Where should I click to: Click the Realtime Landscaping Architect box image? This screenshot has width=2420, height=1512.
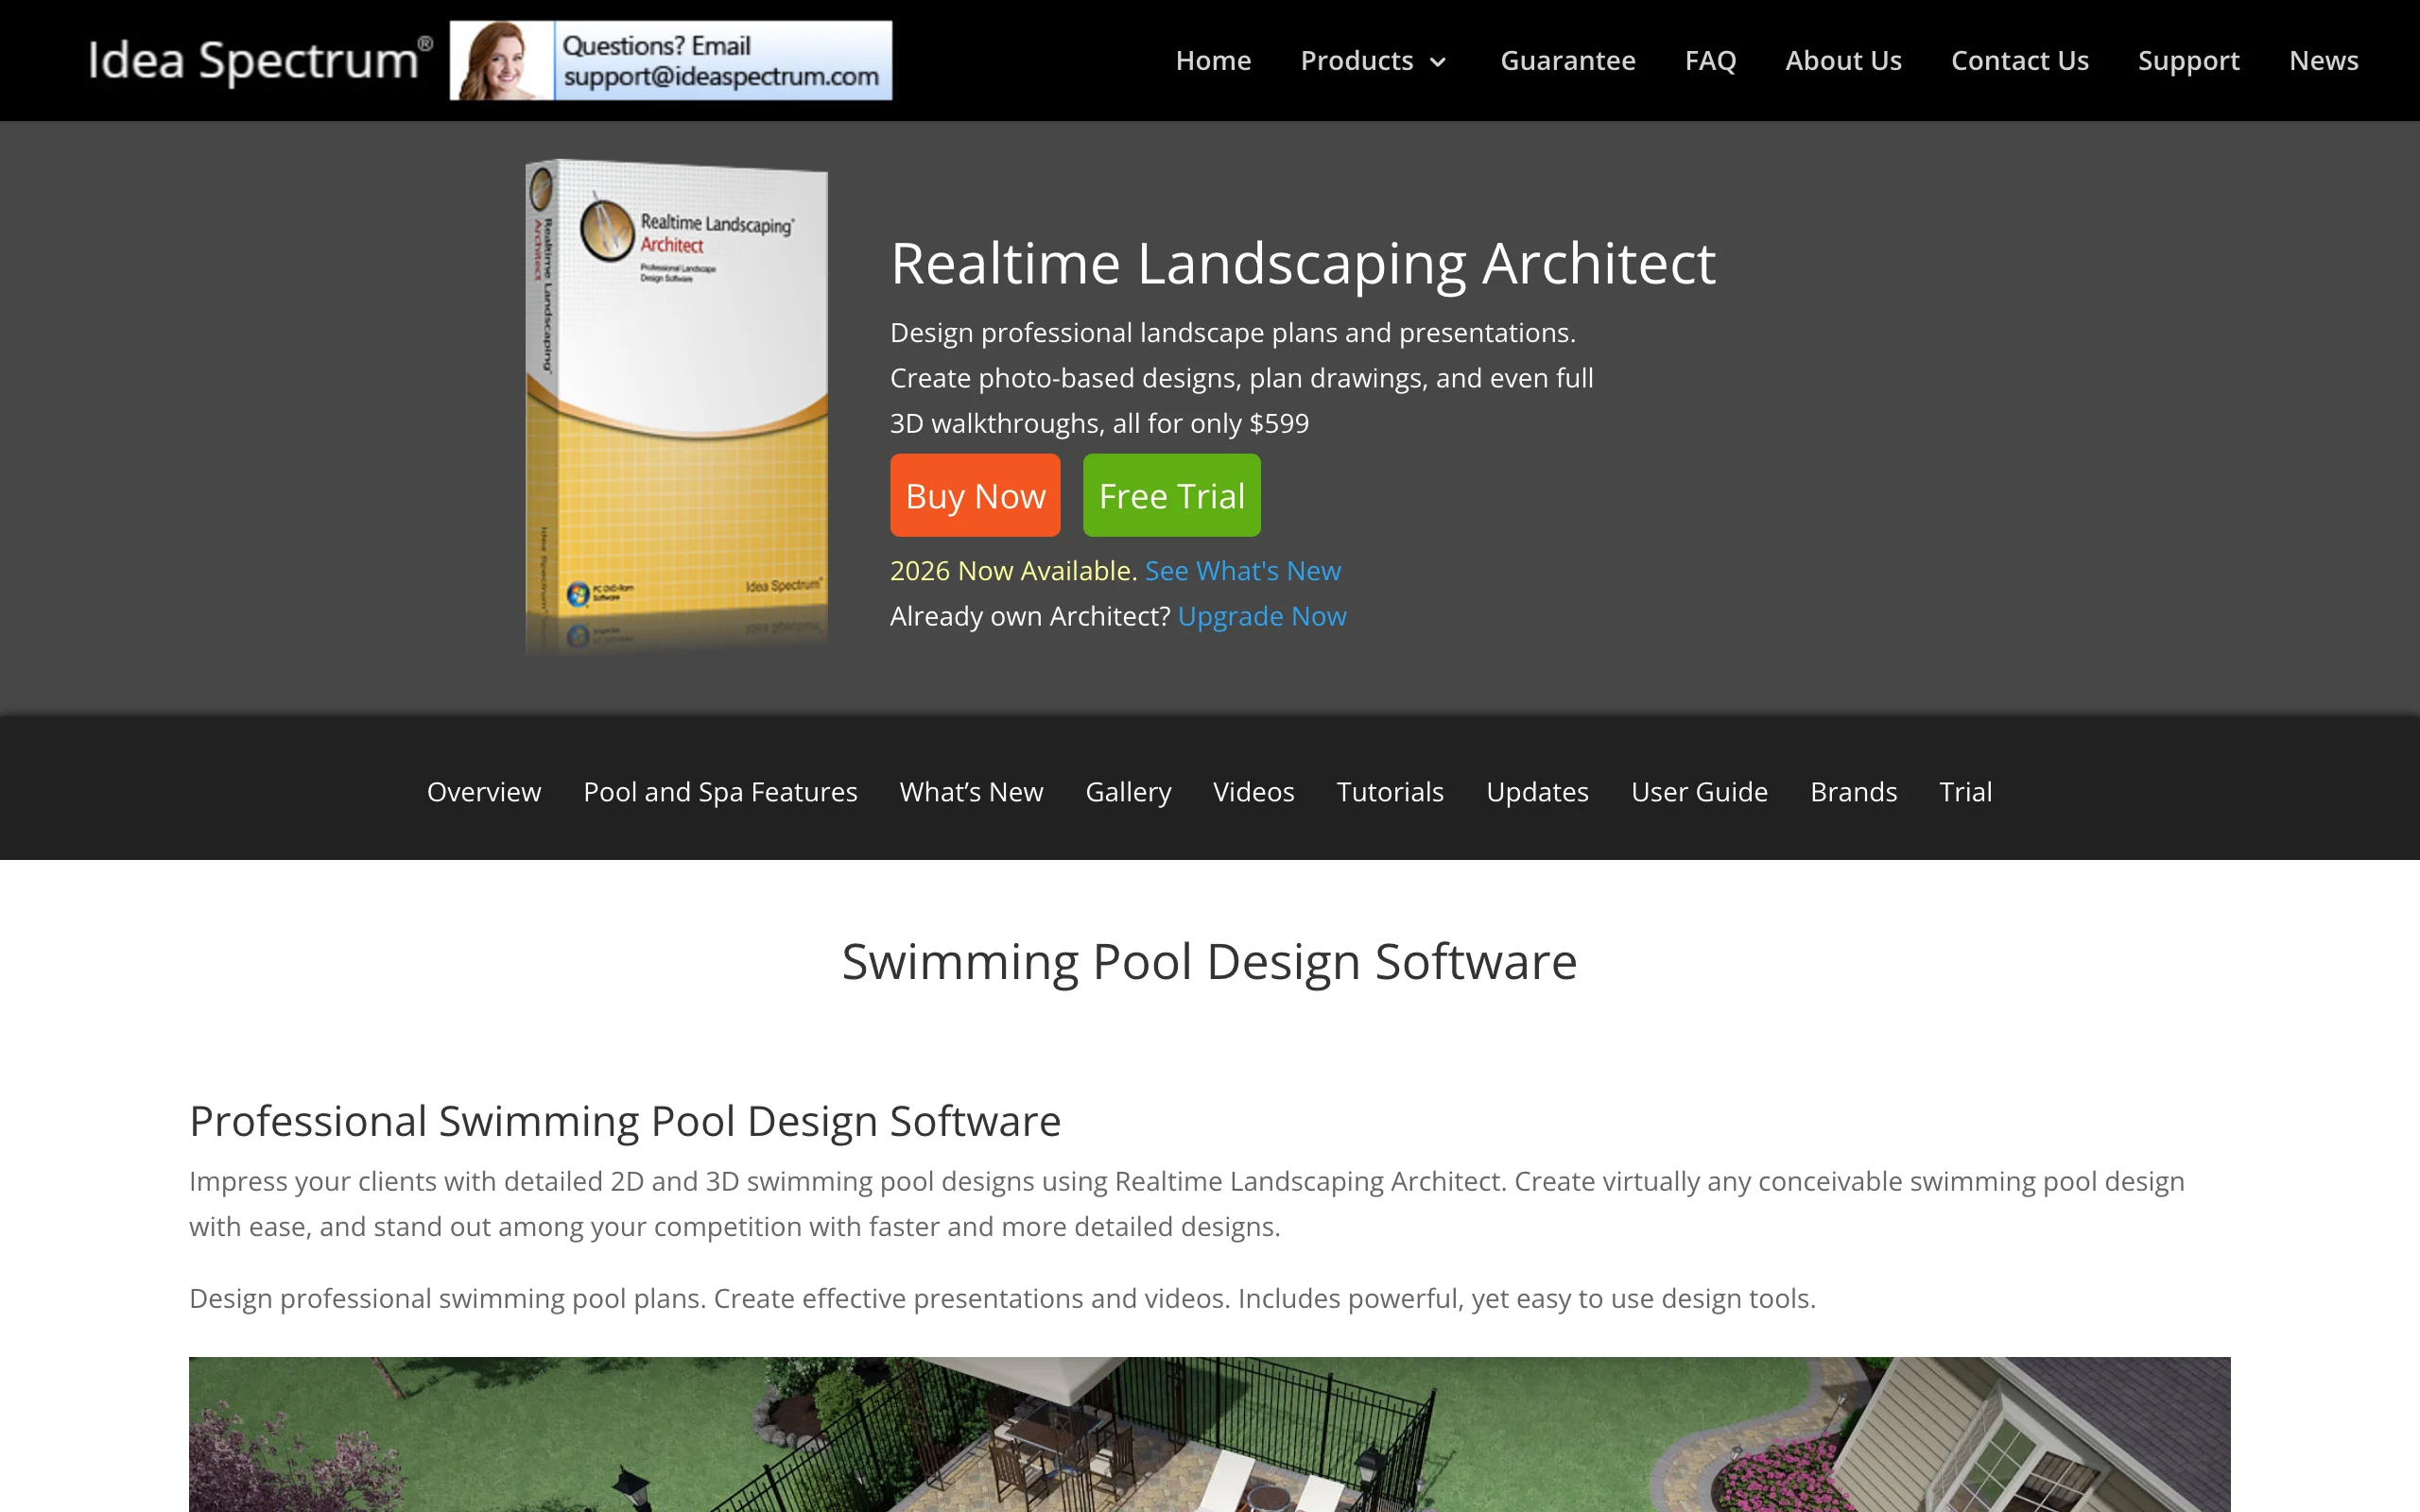point(677,406)
